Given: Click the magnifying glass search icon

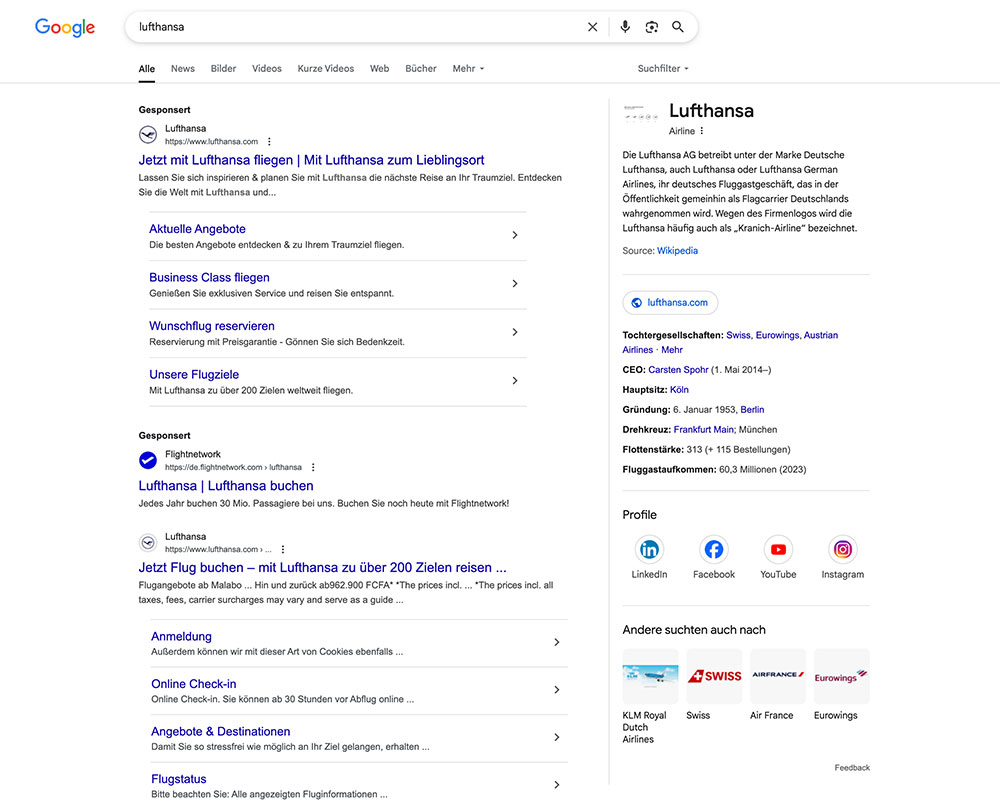Looking at the screenshot, I should 678,27.
